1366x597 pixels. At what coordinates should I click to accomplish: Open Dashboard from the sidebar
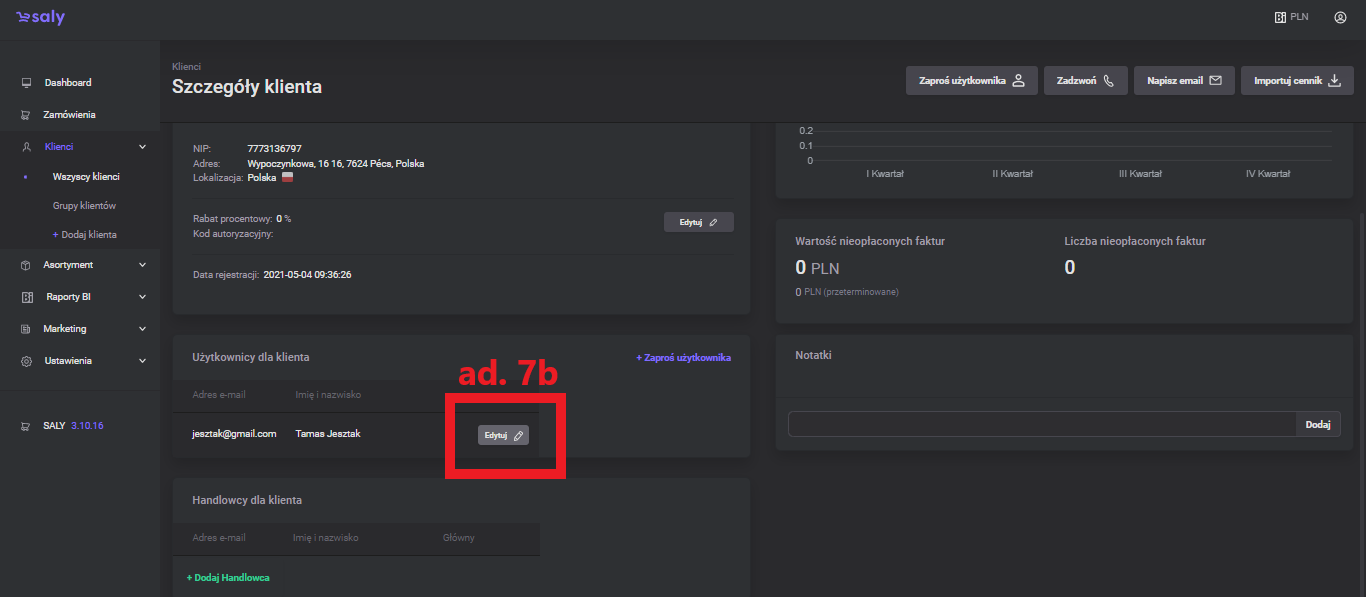[x=67, y=83]
